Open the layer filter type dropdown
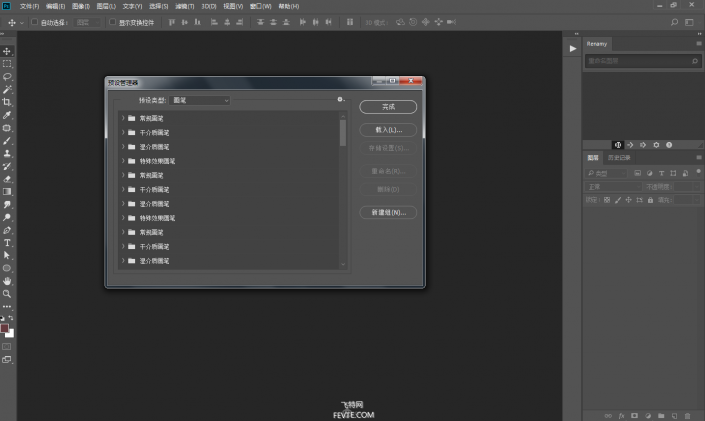 click(x=606, y=173)
